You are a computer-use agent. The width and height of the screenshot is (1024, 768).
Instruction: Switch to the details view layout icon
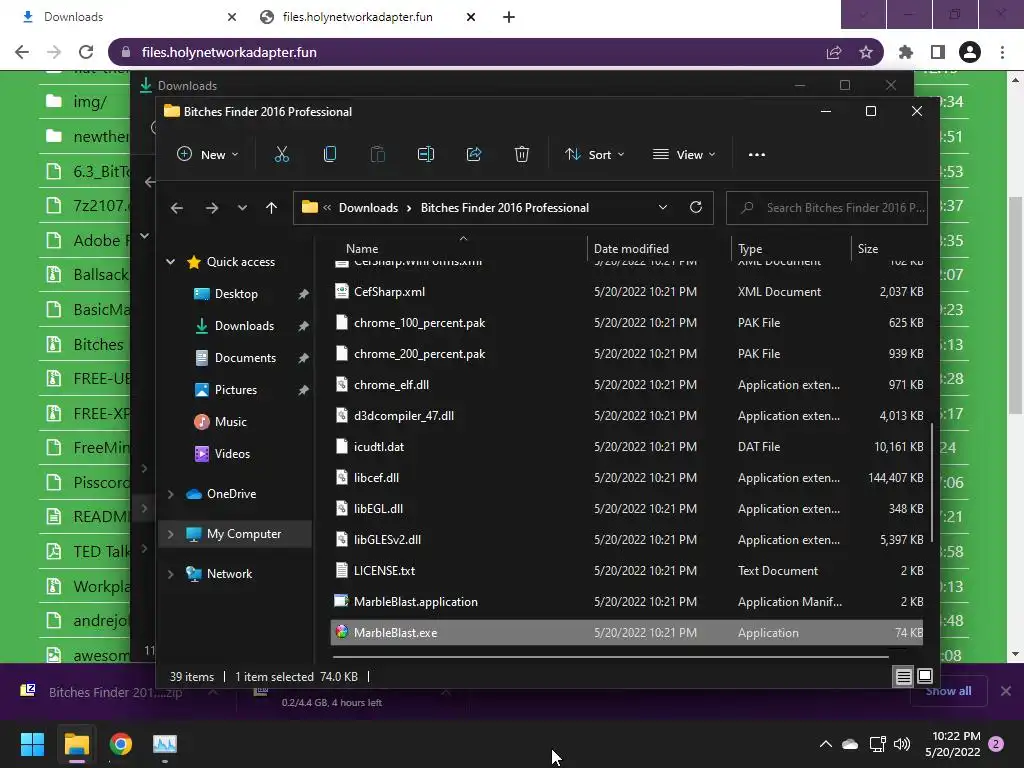903,677
